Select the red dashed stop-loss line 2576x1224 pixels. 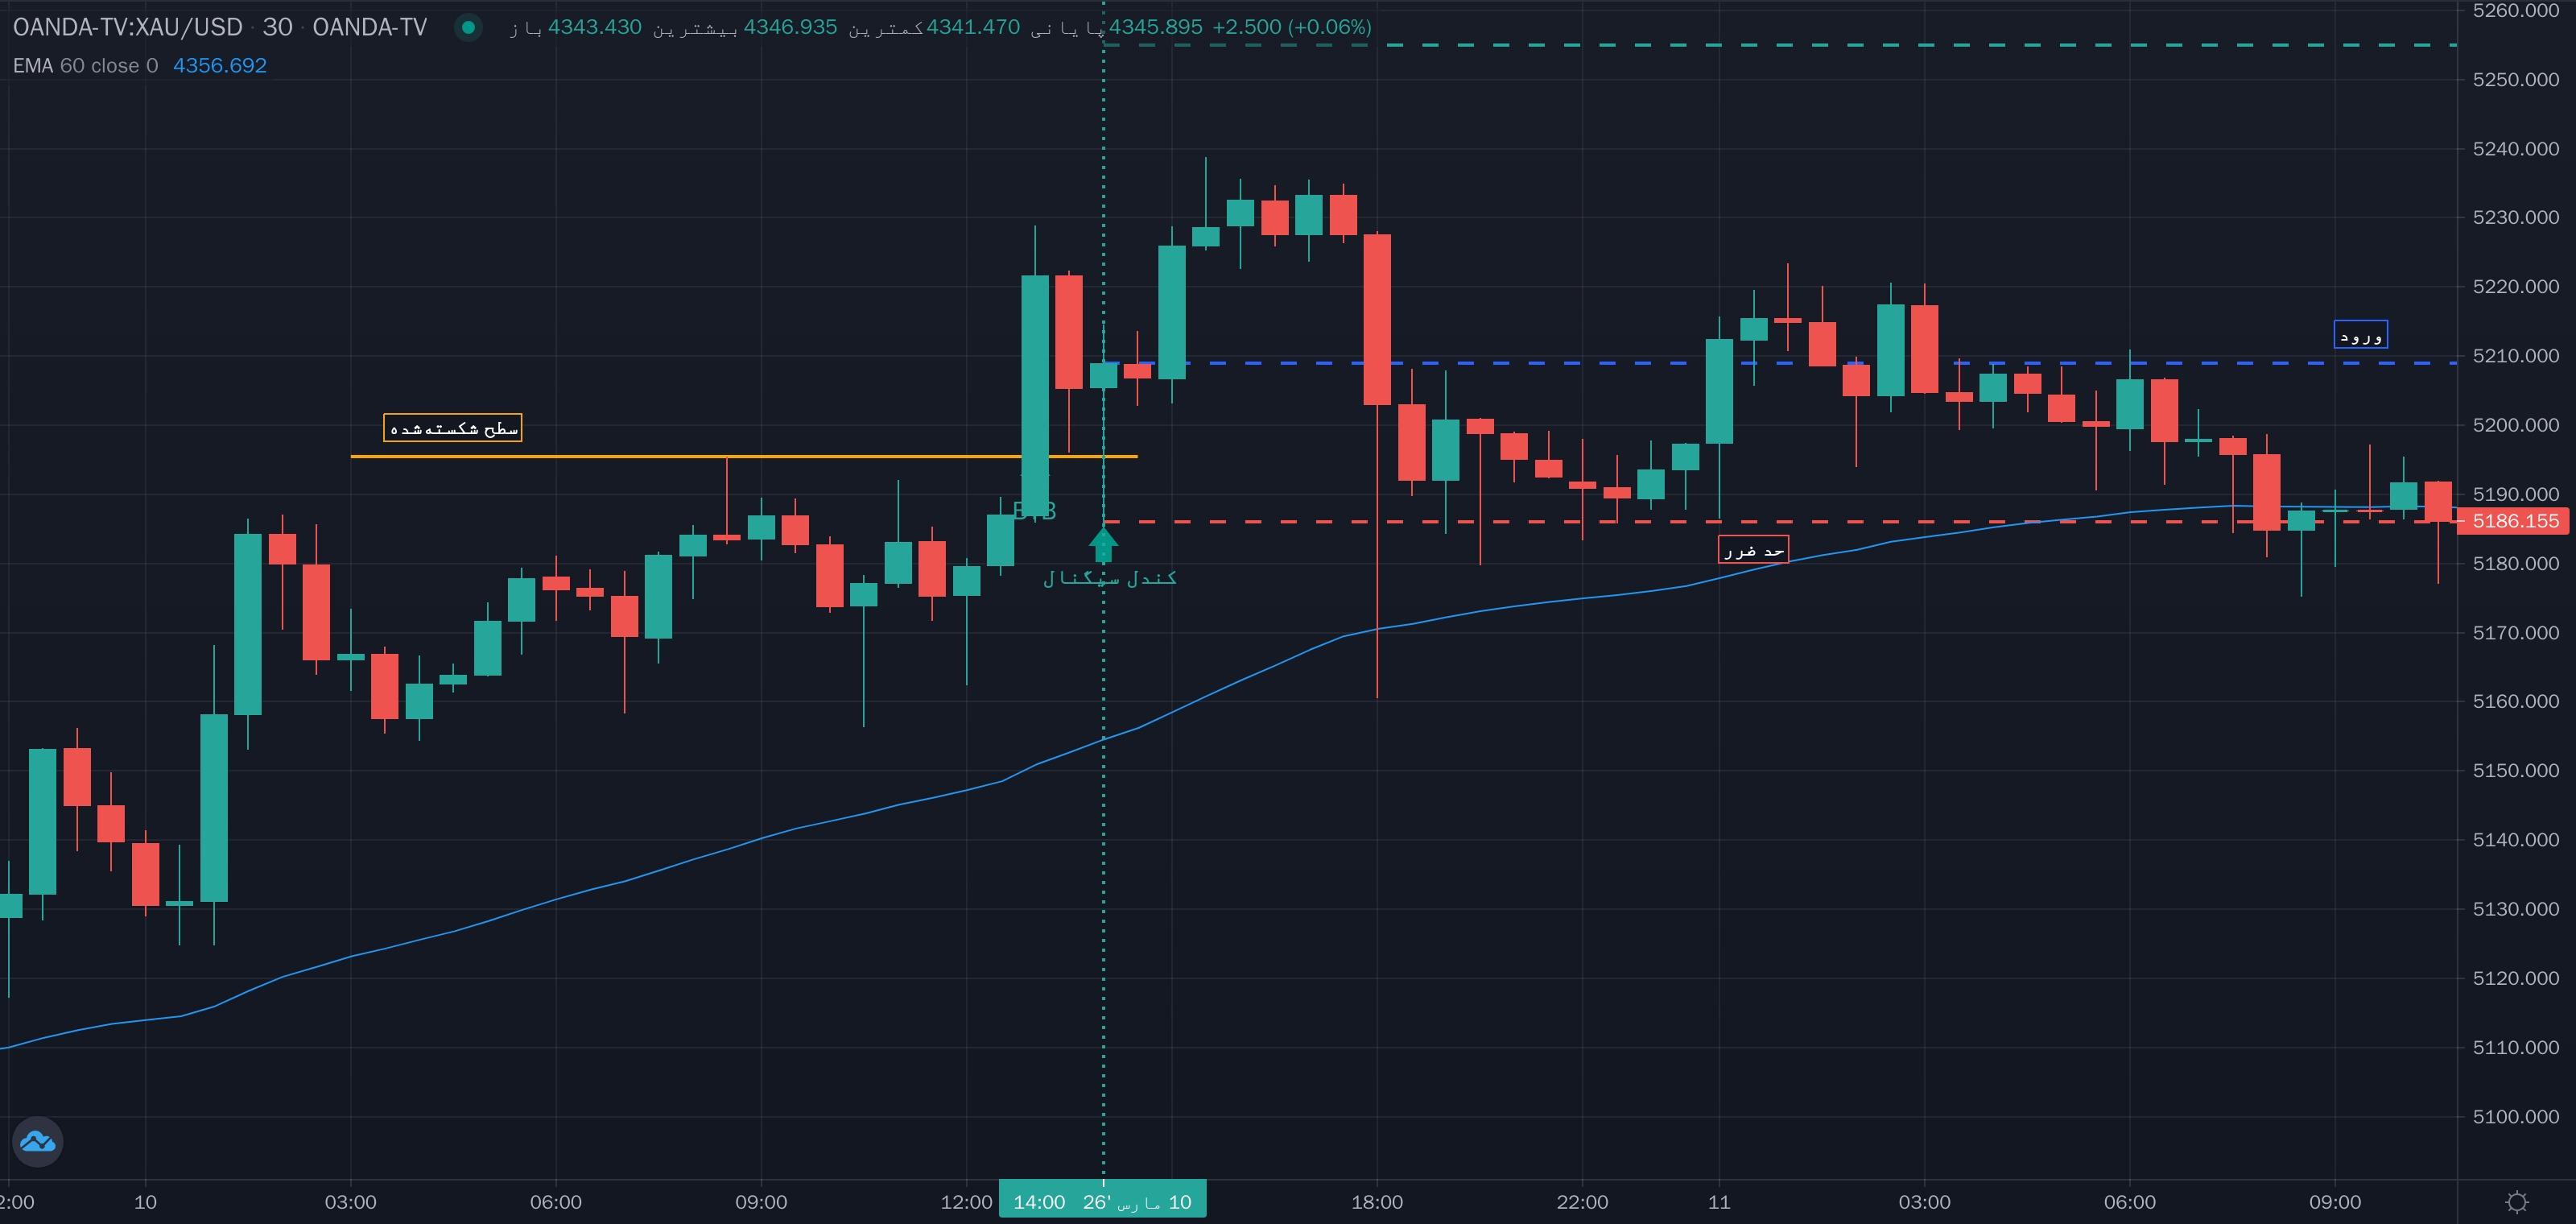point(1780,521)
